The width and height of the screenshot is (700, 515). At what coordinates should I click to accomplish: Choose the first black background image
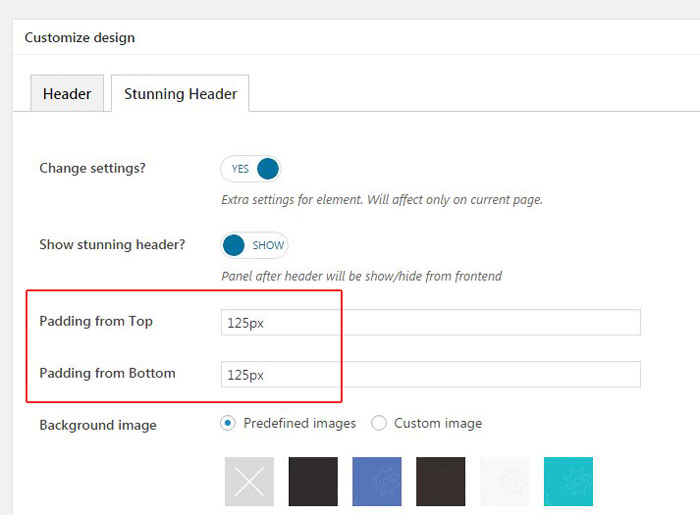tap(313, 482)
